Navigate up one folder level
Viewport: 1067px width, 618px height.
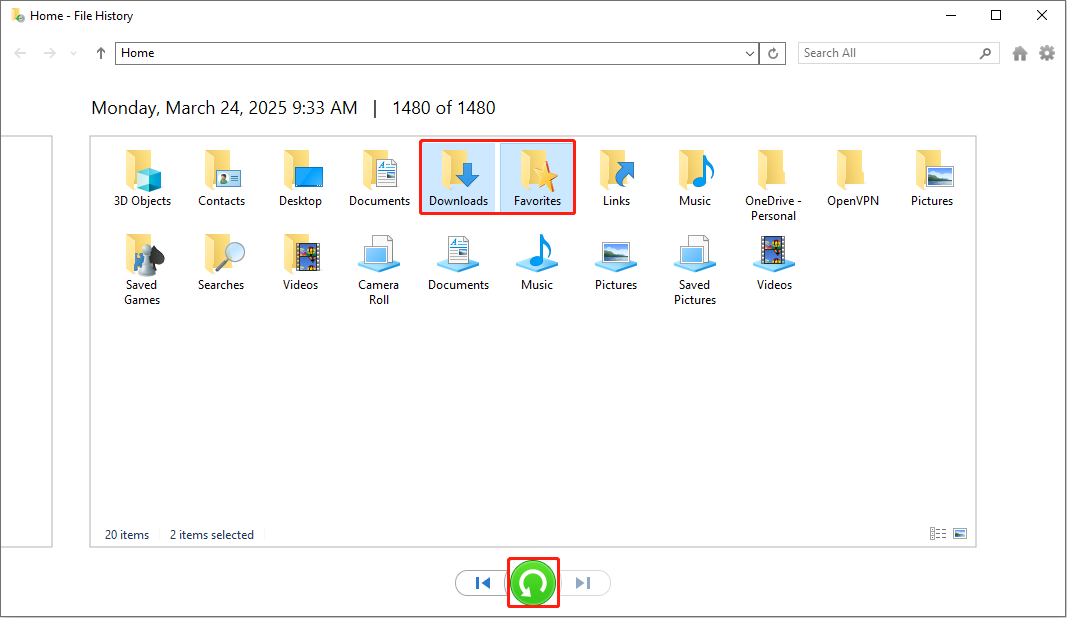click(101, 53)
